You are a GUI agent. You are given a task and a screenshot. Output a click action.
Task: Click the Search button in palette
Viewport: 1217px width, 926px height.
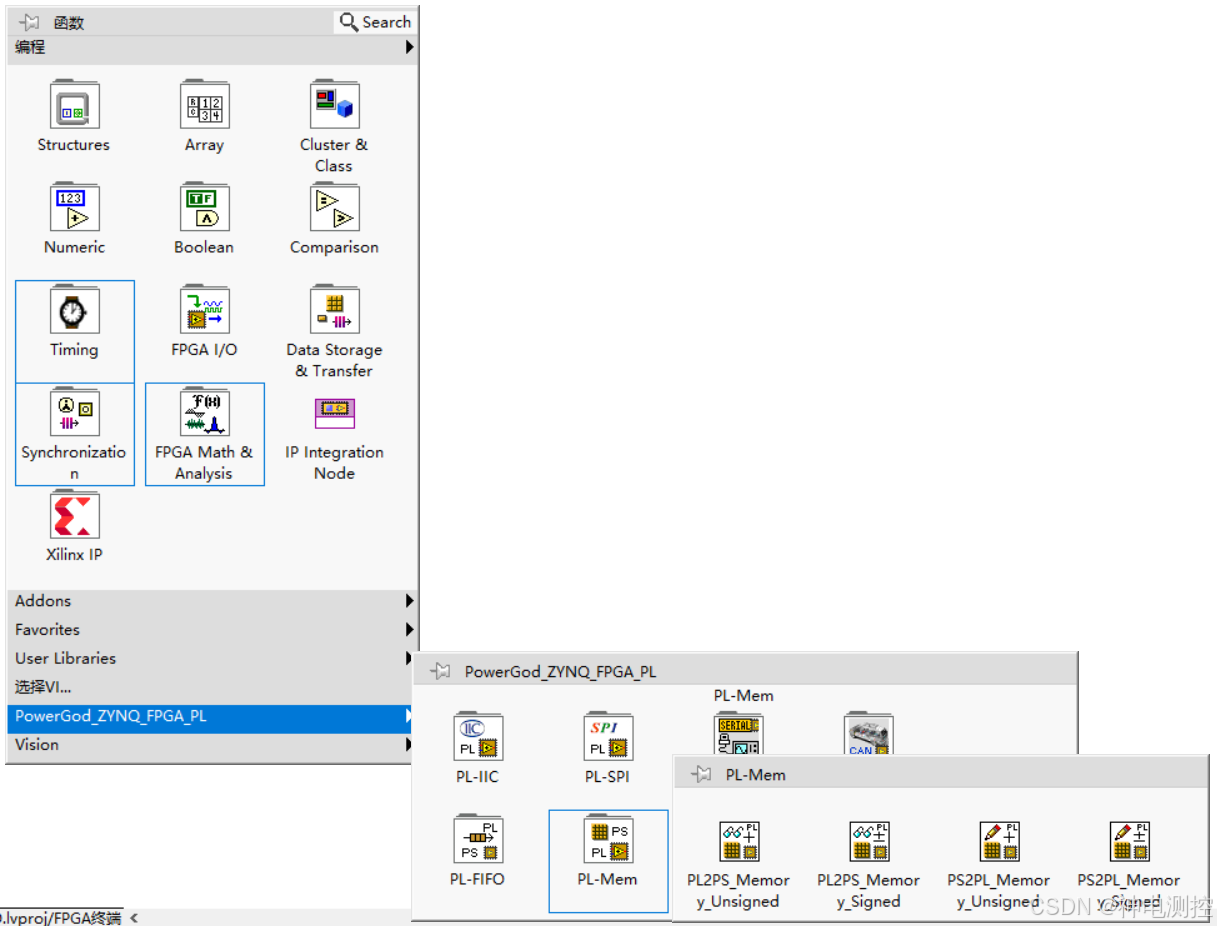(x=374, y=22)
